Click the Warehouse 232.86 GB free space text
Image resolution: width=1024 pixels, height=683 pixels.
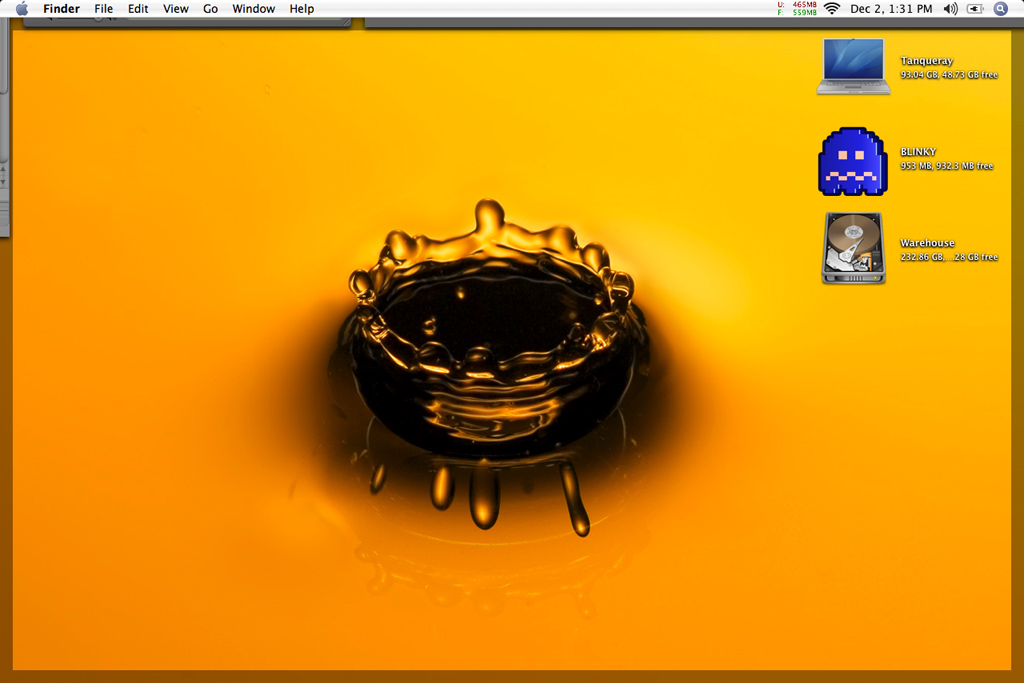coord(949,257)
